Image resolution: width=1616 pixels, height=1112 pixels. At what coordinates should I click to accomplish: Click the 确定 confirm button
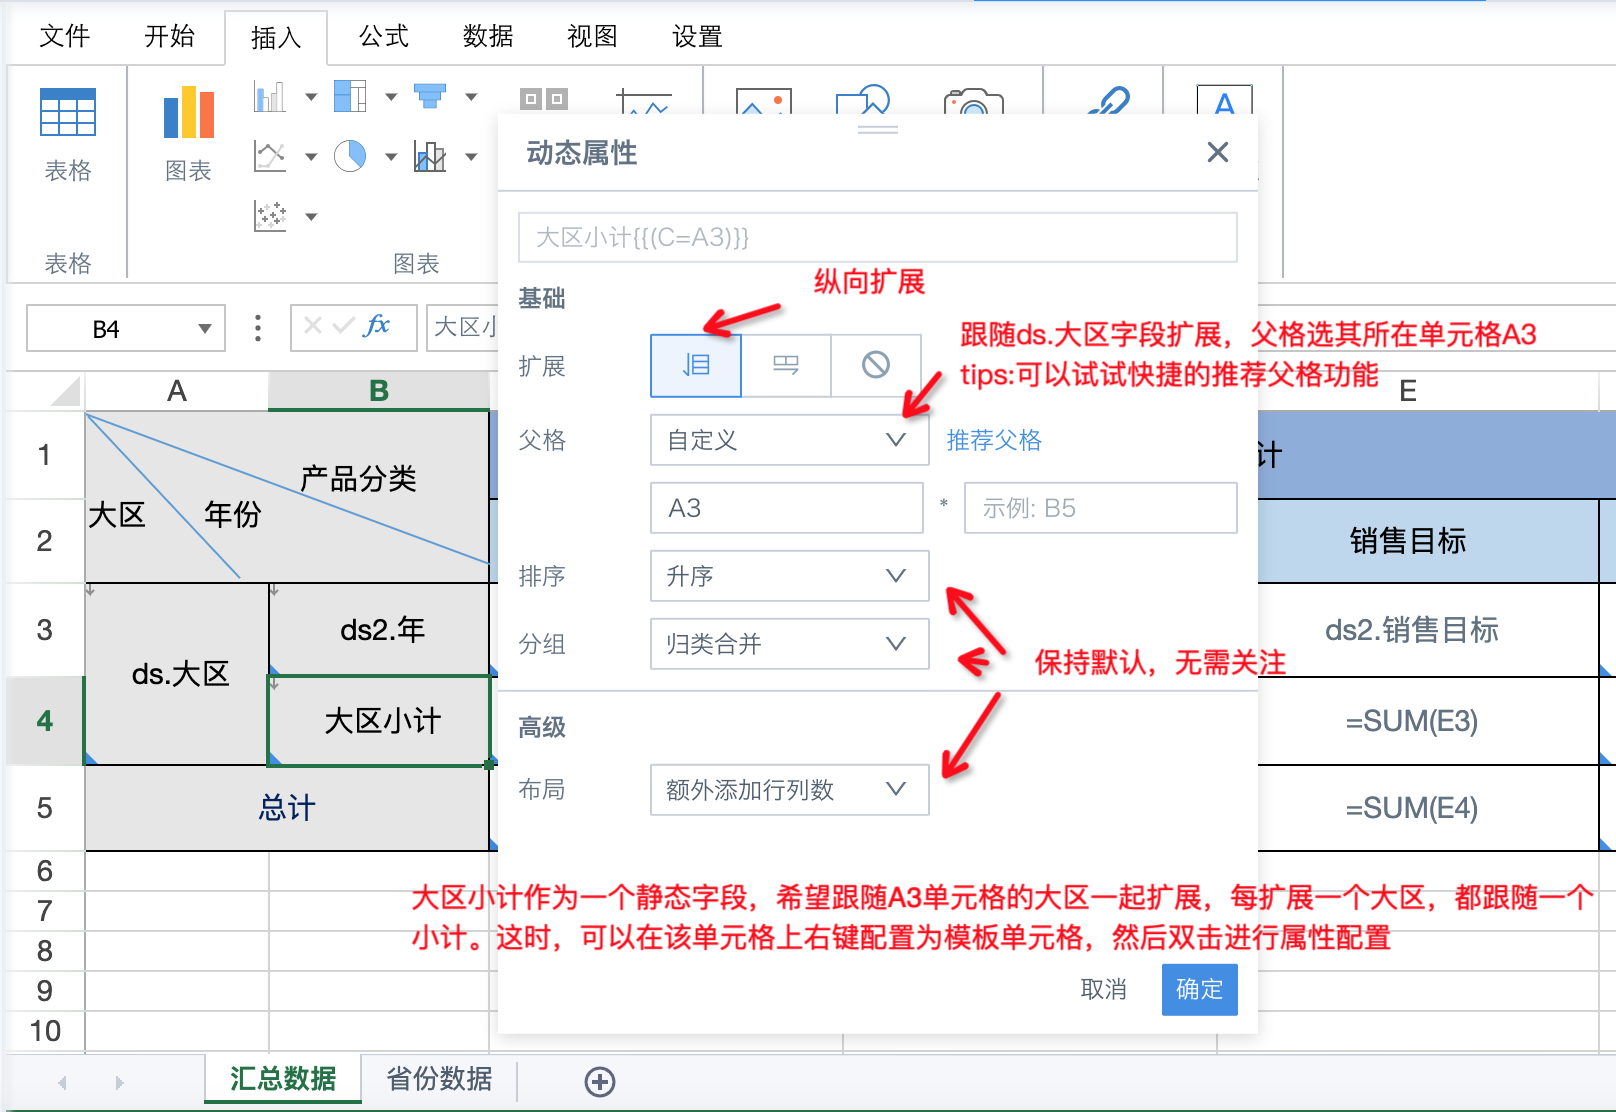(1199, 989)
